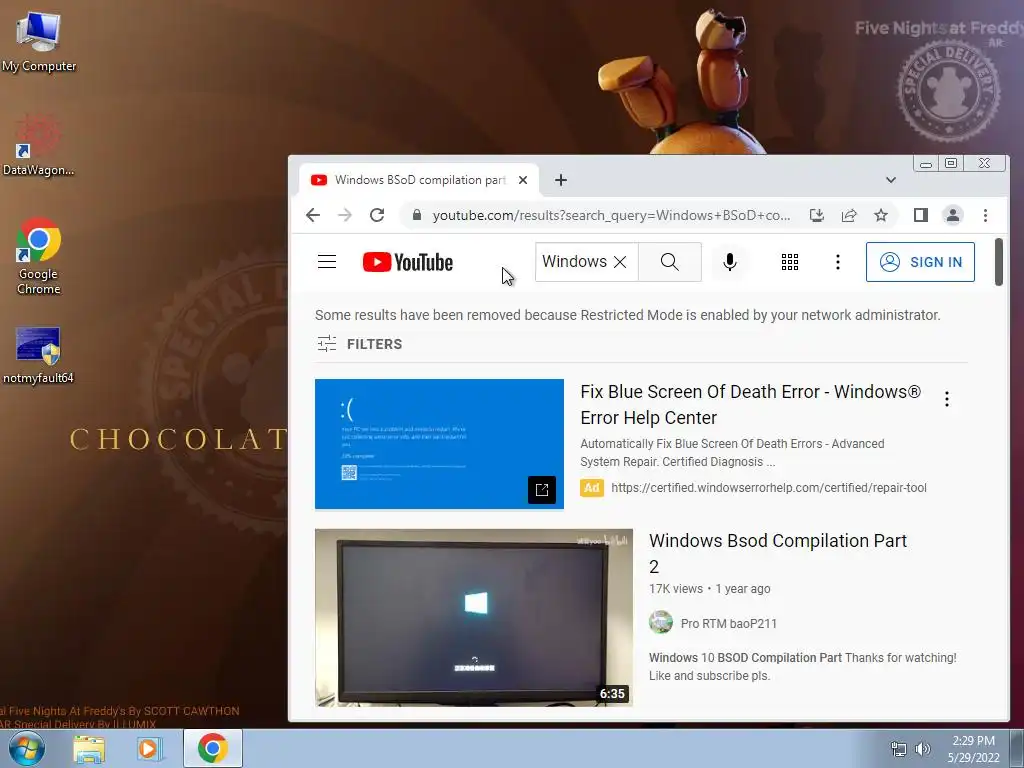View site info via padlock icon
Image resolution: width=1024 pixels, height=768 pixels.
(x=417, y=216)
